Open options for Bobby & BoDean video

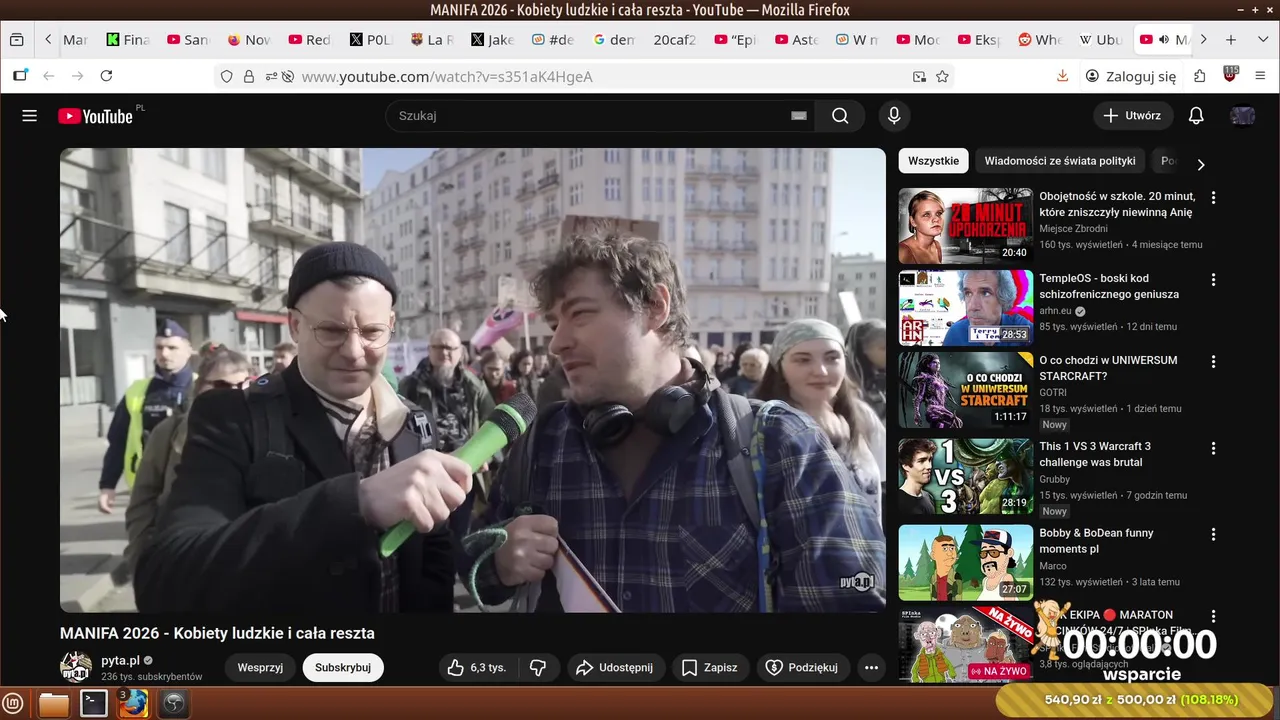coord(1214,535)
